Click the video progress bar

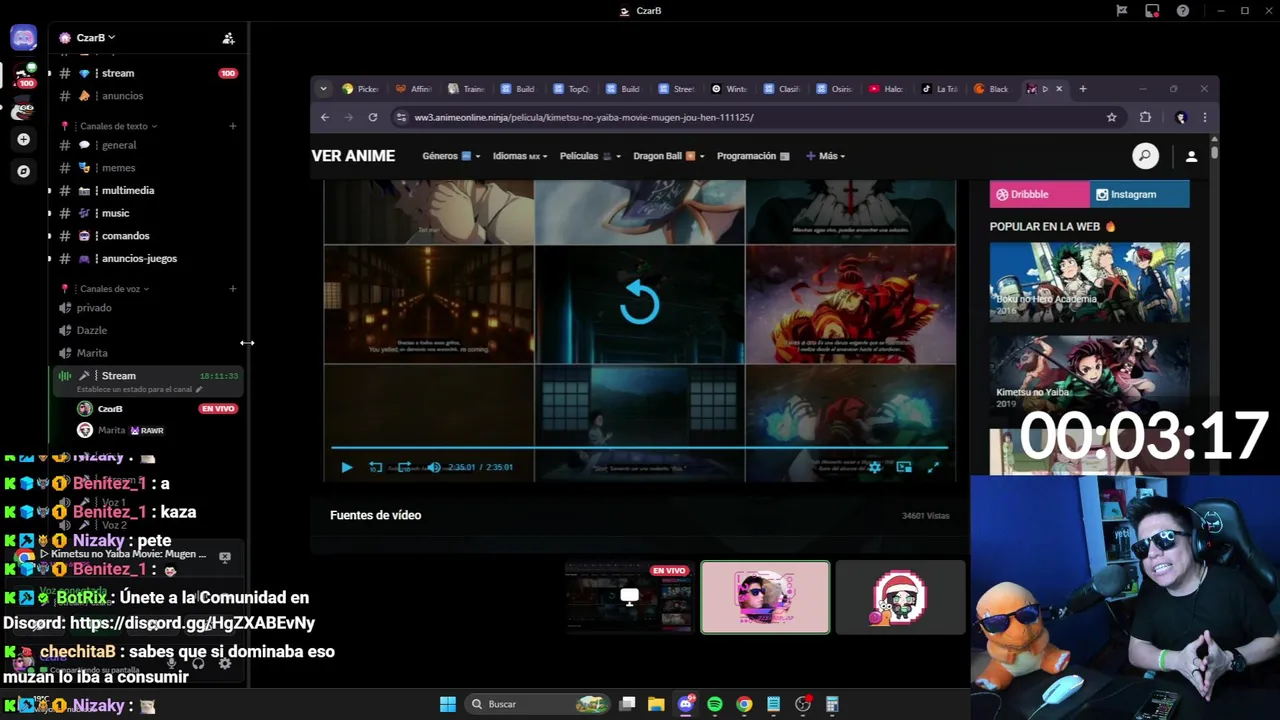pyautogui.click(x=639, y=448)
